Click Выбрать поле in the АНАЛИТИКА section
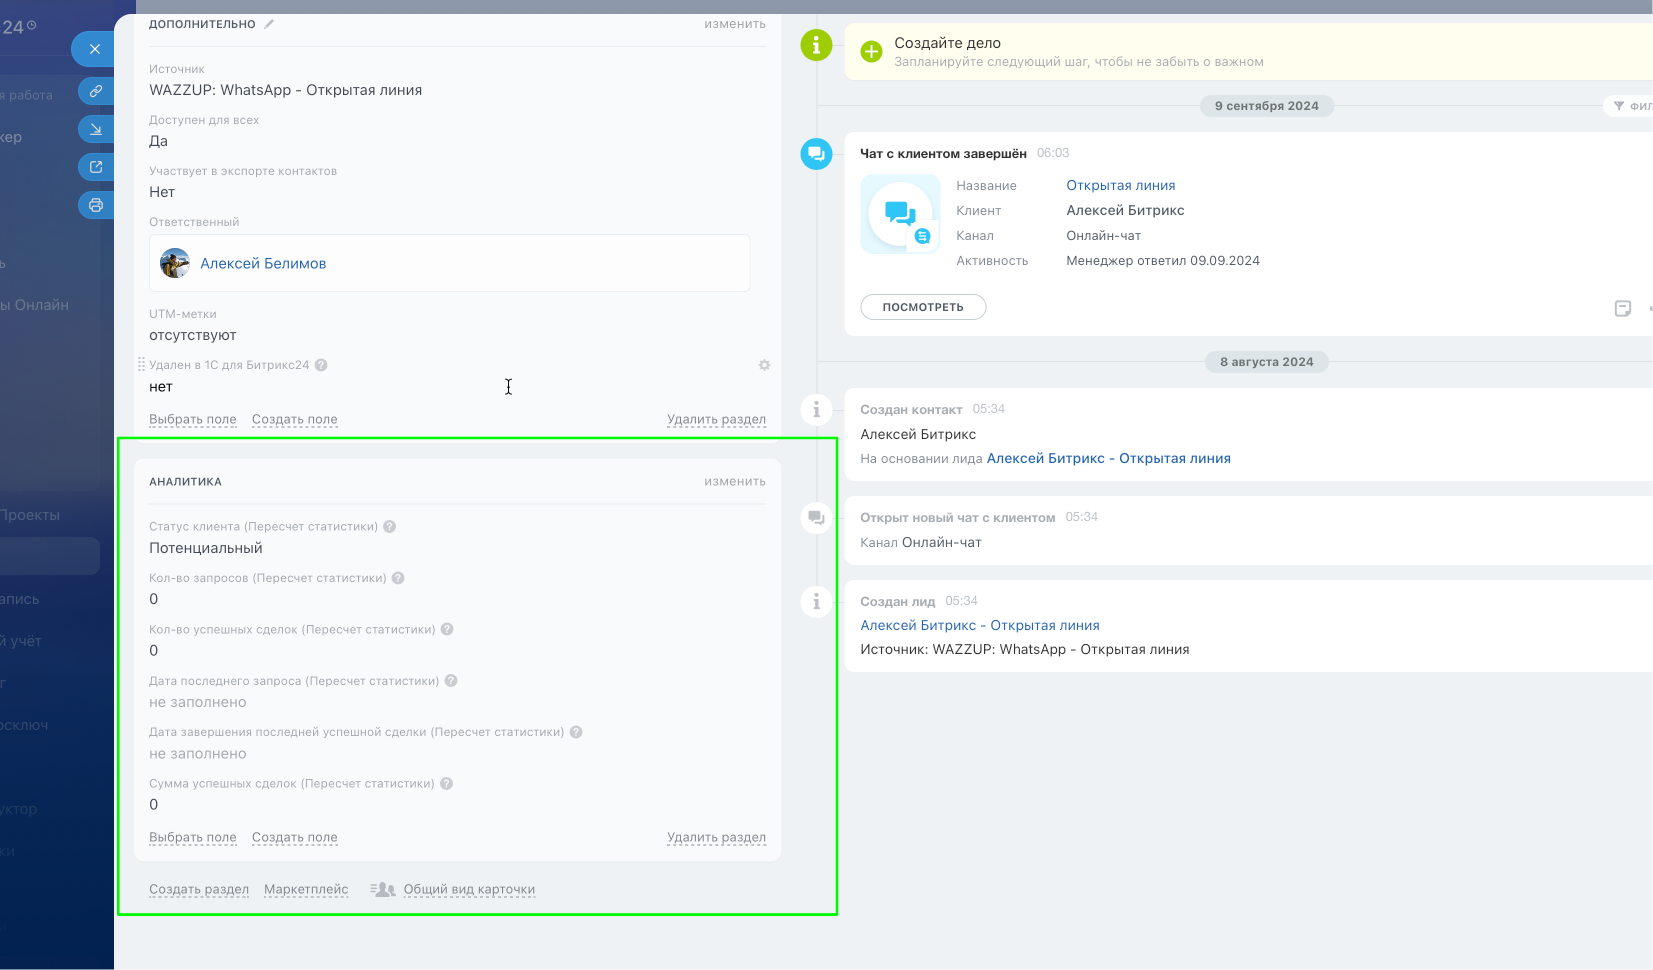This screenshot has height=970, width=1653. tap(193, 838)
